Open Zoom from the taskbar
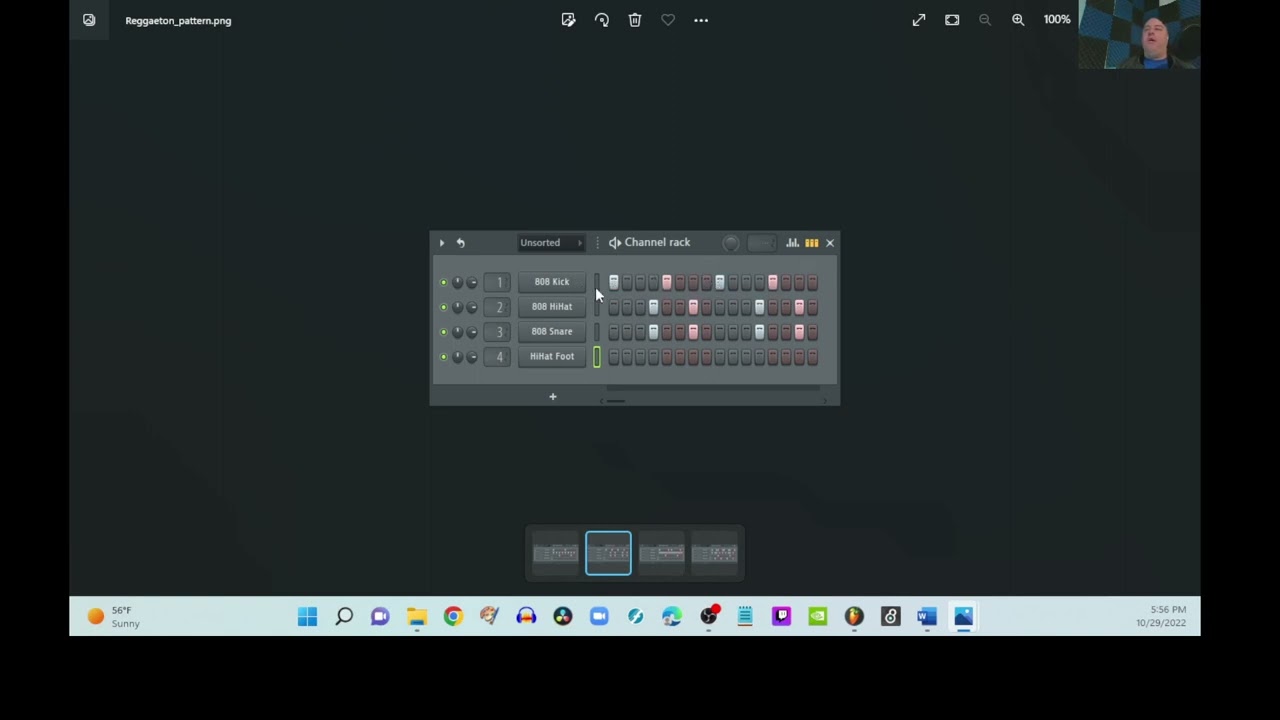Image resolution: width=1280 pixels, height=720 pixels. coord(599,617)
